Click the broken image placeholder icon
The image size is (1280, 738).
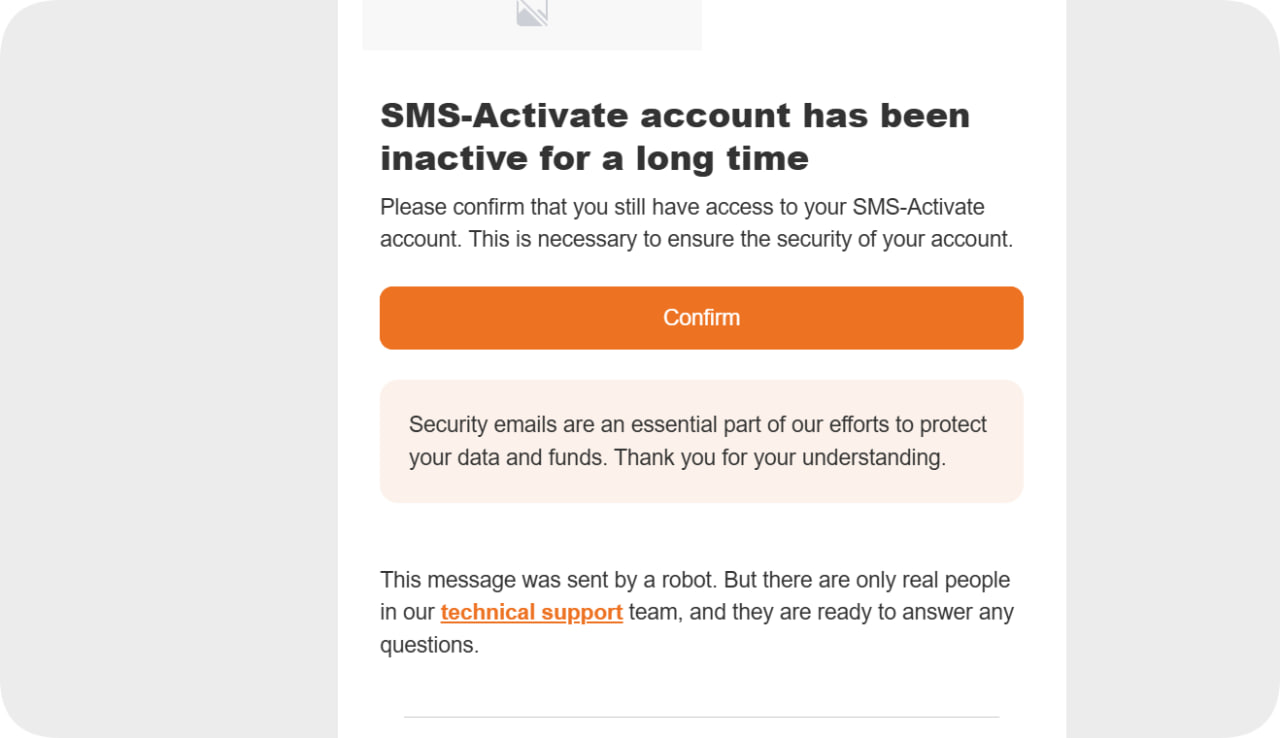click(532, 12)
